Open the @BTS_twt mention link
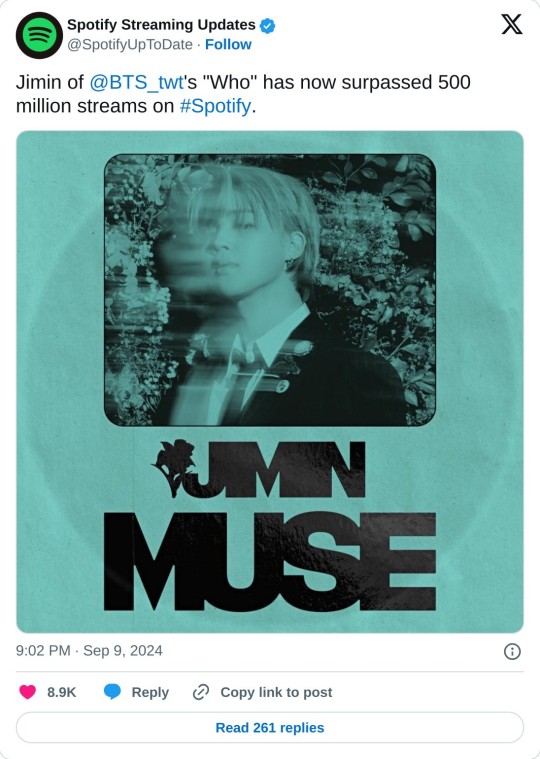The height and width of the screenshot is (759, 540). pos(136,82)
